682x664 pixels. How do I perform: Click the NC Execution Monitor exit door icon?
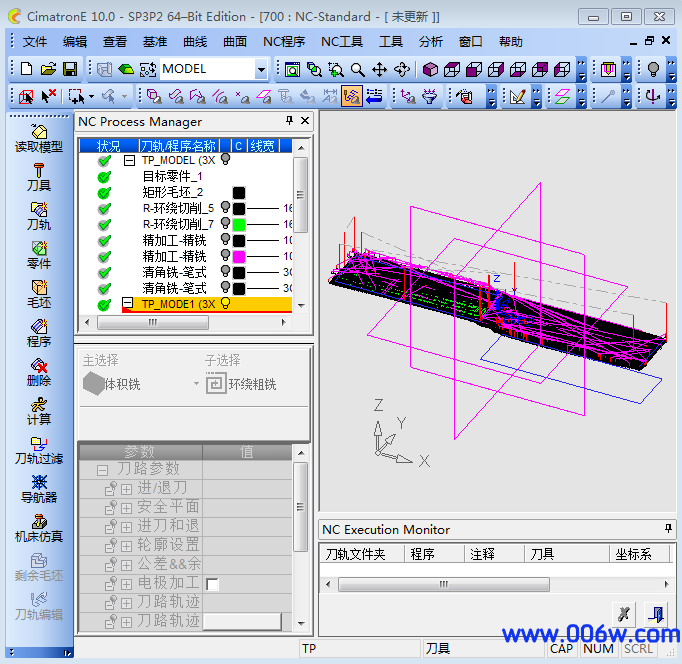(656, 614)
